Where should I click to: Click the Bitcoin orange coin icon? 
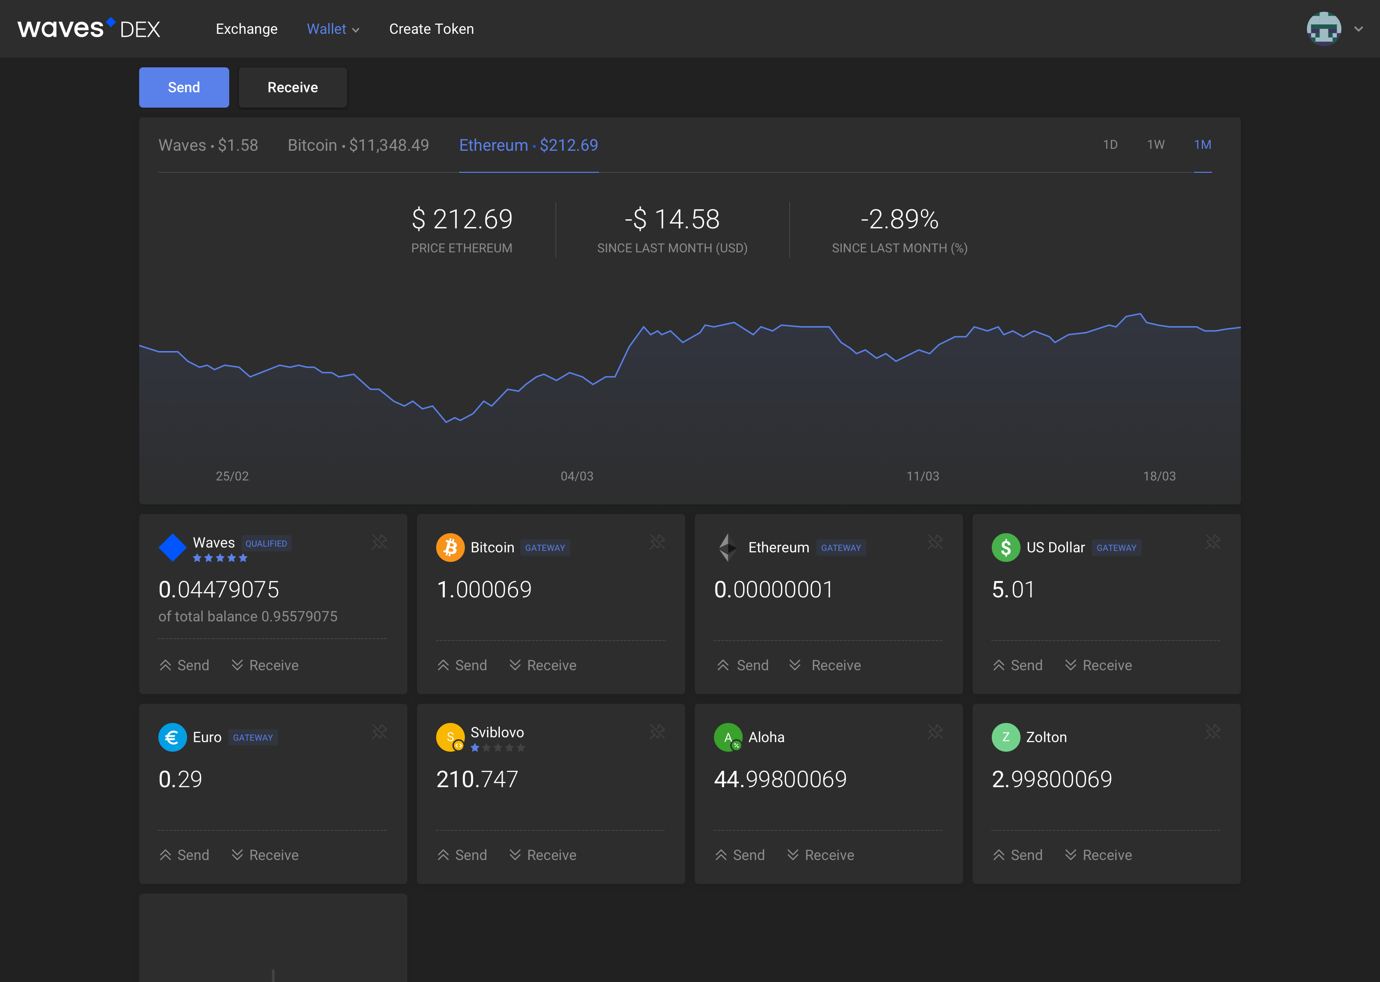pos(450,547)
